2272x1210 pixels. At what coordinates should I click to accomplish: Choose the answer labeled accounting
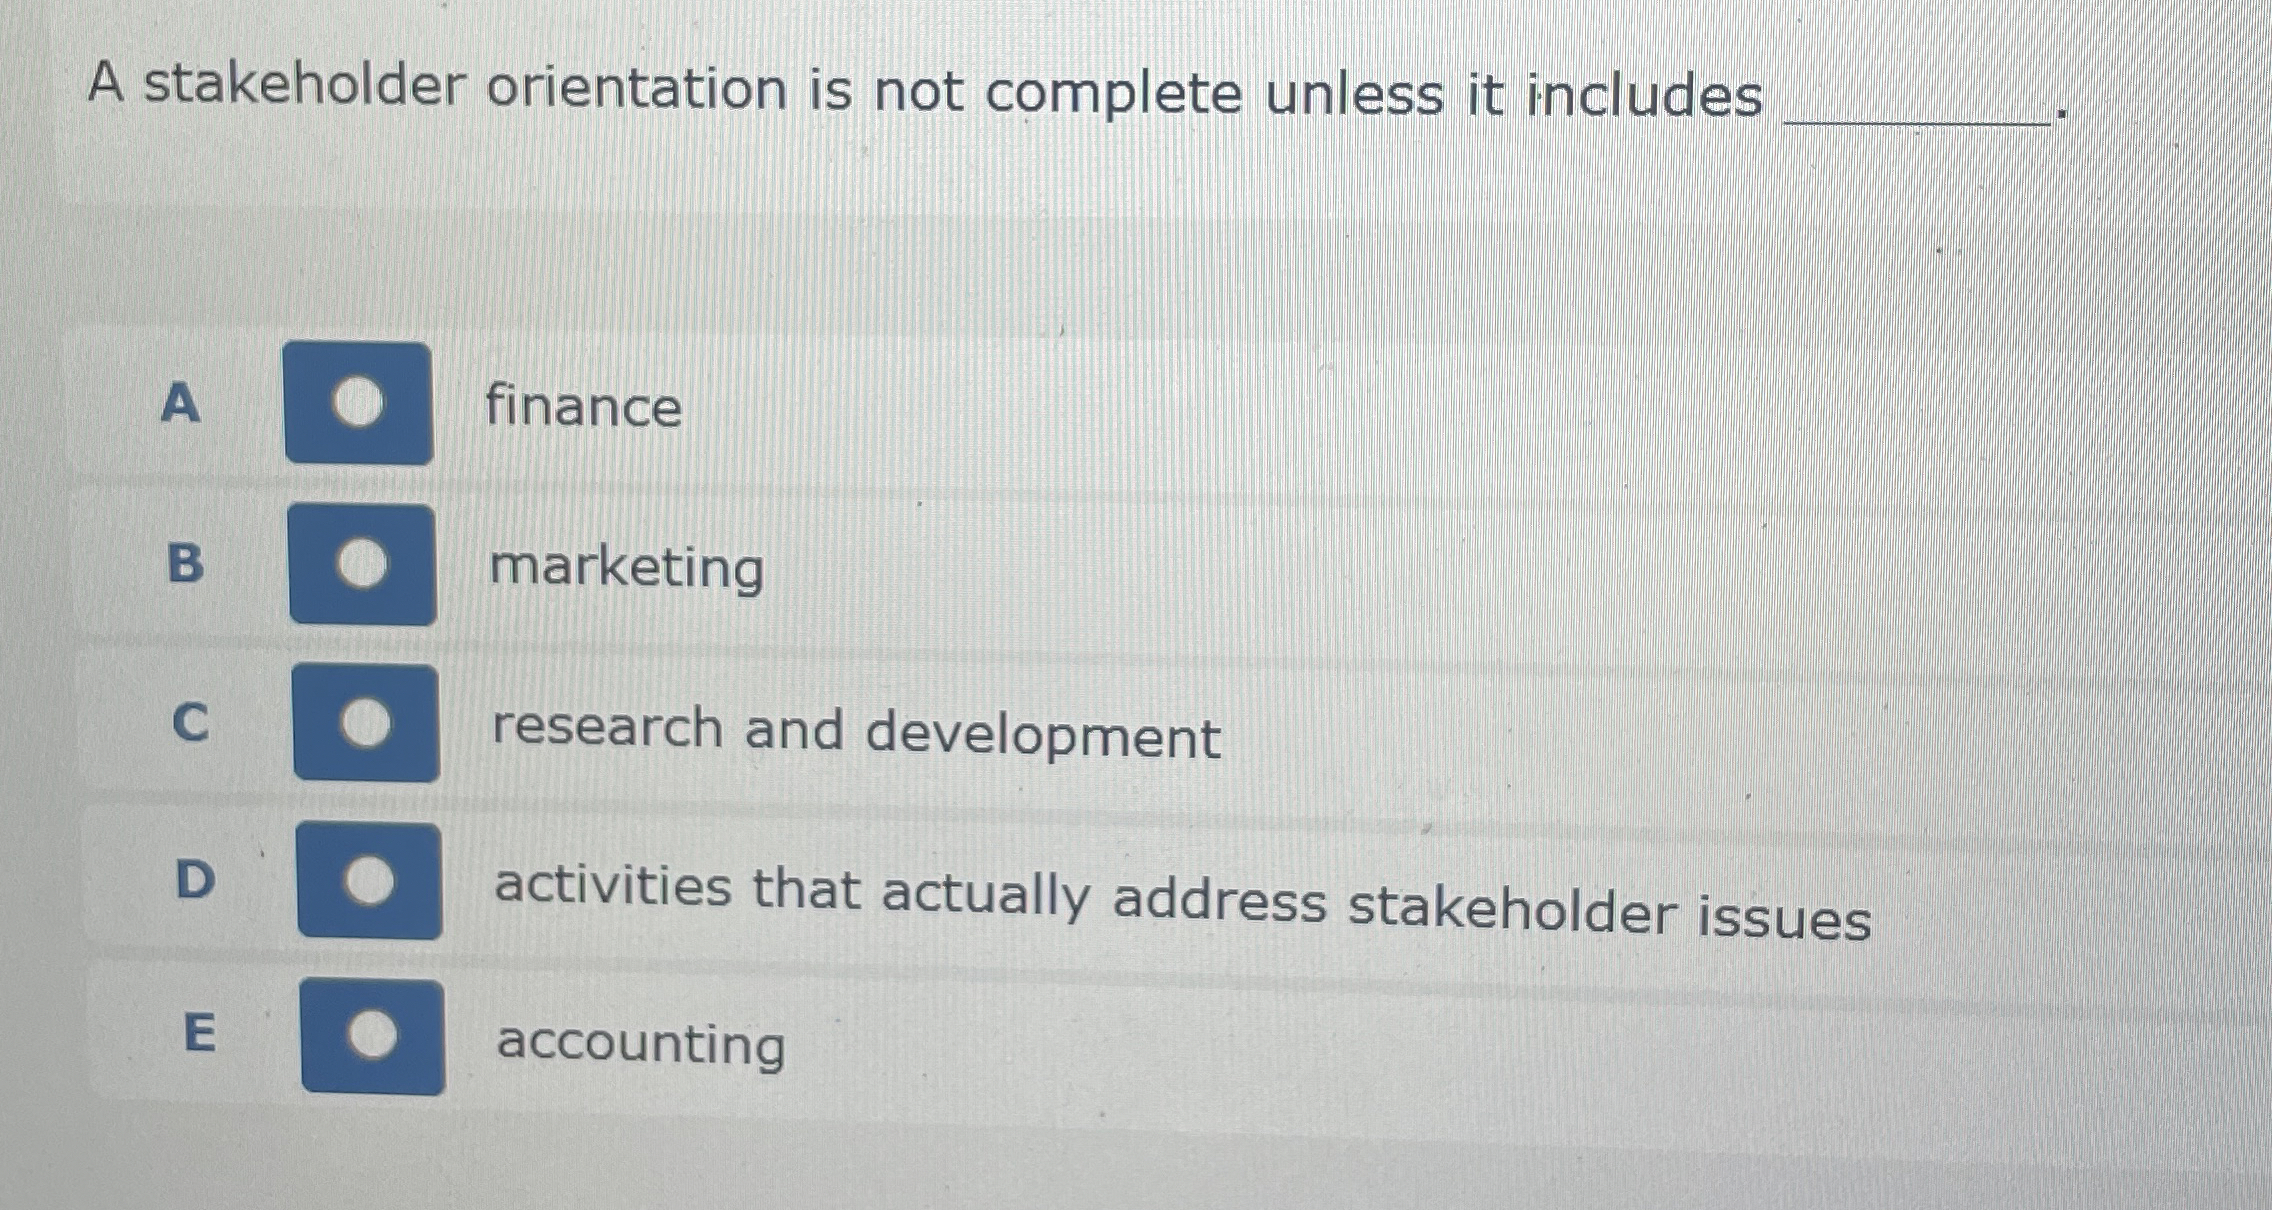(x=638, y=1046)
